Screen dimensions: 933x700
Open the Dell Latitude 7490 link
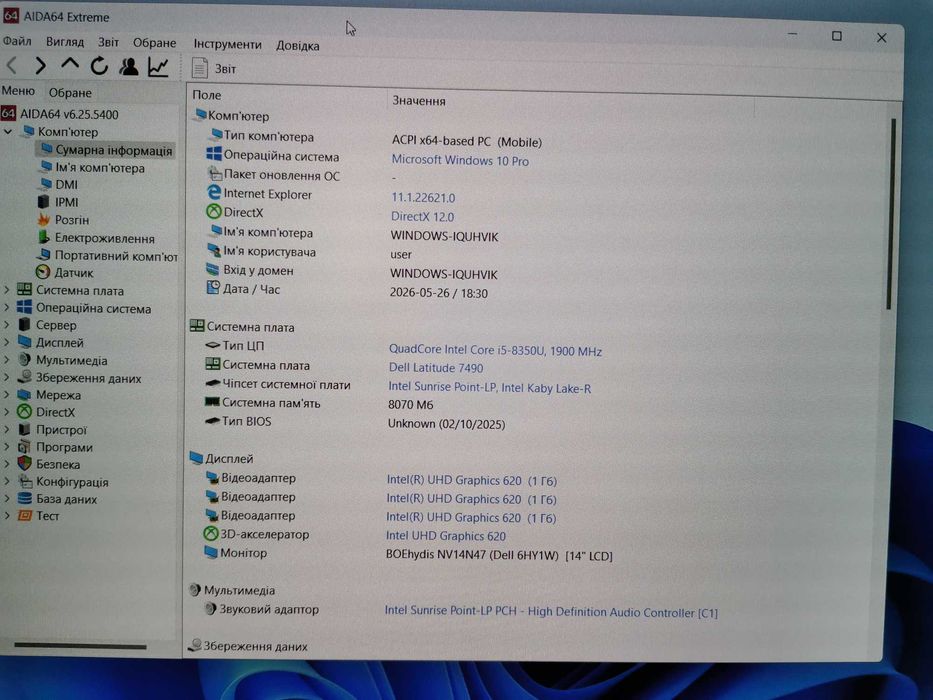436,368
